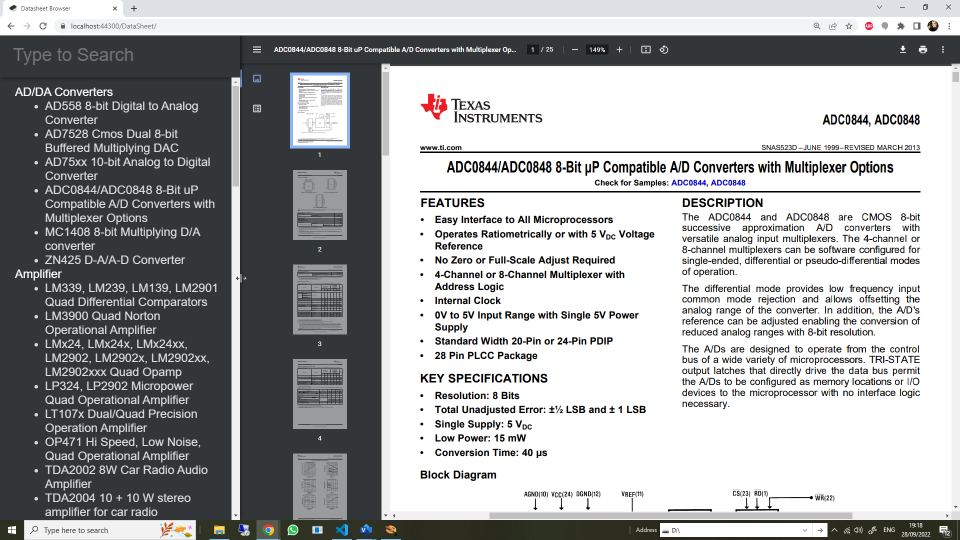Open LMx24 LM2902 Quad Opamp datasheet
The height and width of the screenshot is (540, 960).
[127, 358]
